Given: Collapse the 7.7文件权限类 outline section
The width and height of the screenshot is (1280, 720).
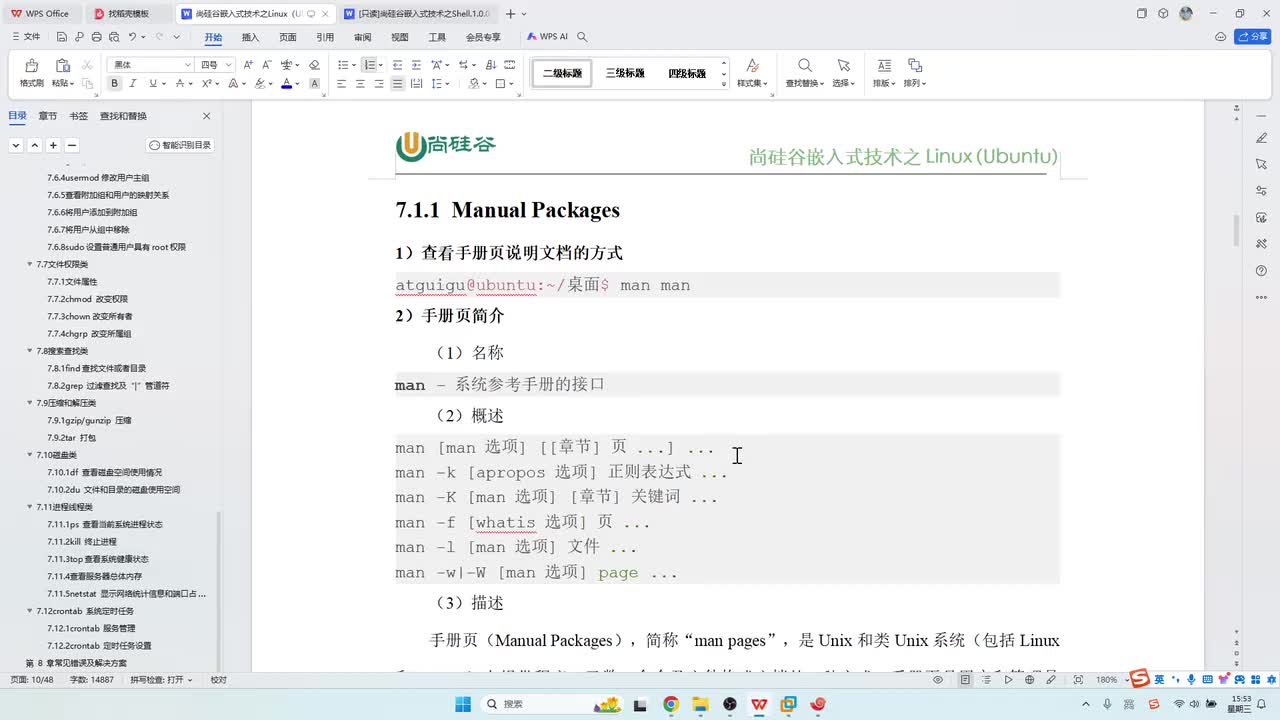Looking at the screenshot, I should point(30,265).
